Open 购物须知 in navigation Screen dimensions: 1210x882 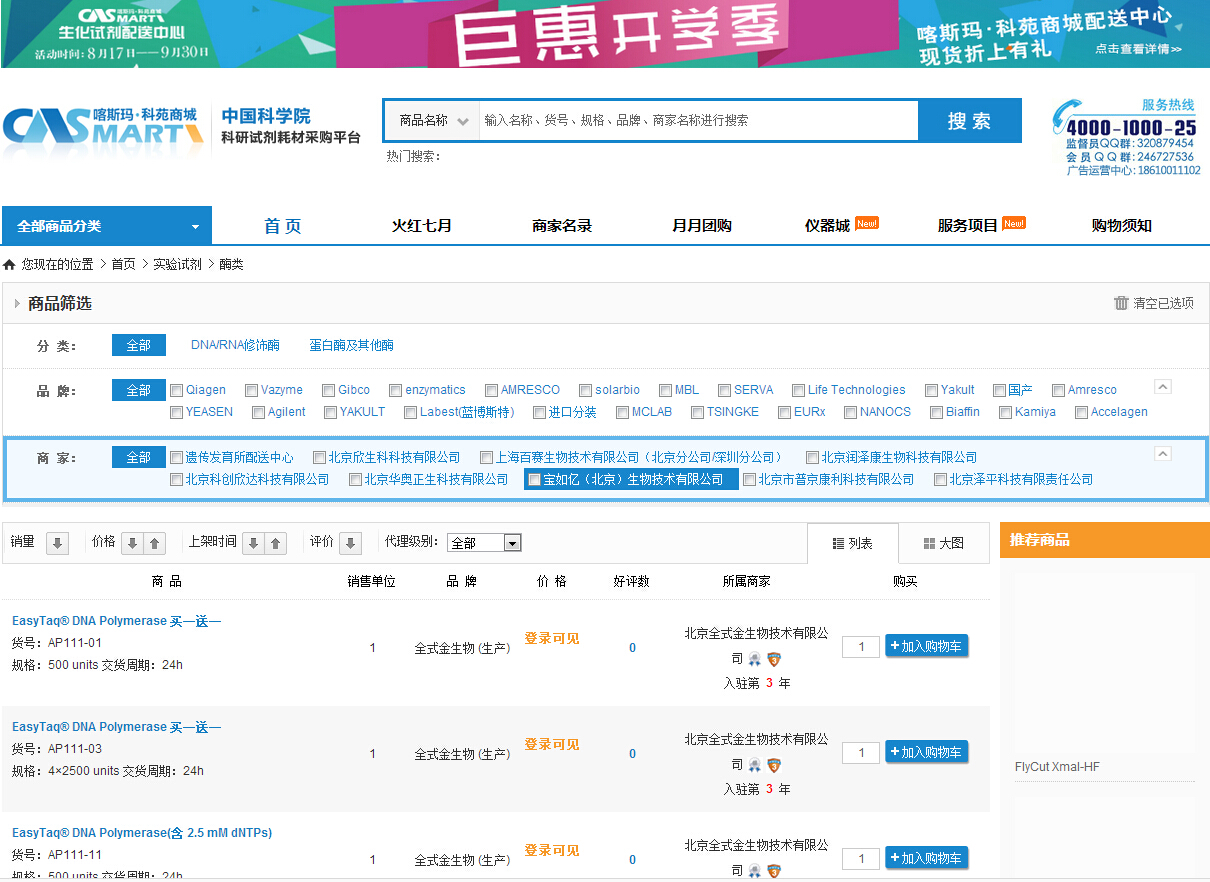tap(1121, 226)
